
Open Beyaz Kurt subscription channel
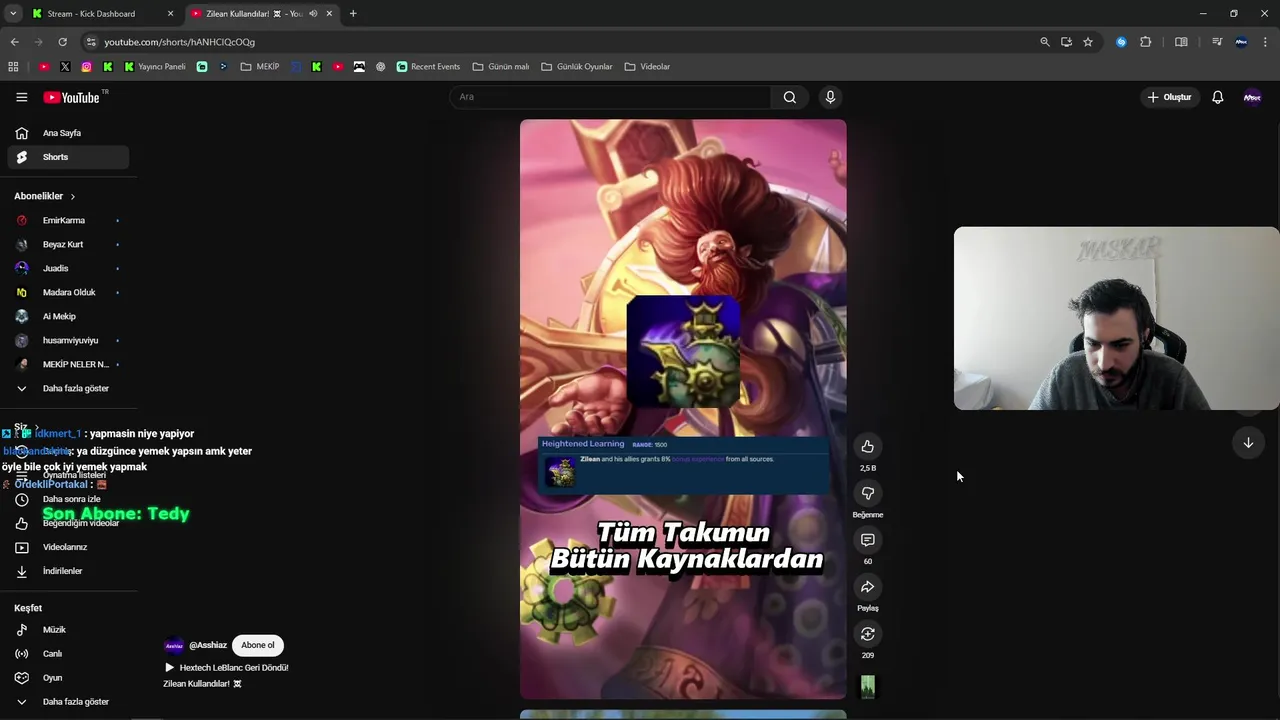[68, 244]
